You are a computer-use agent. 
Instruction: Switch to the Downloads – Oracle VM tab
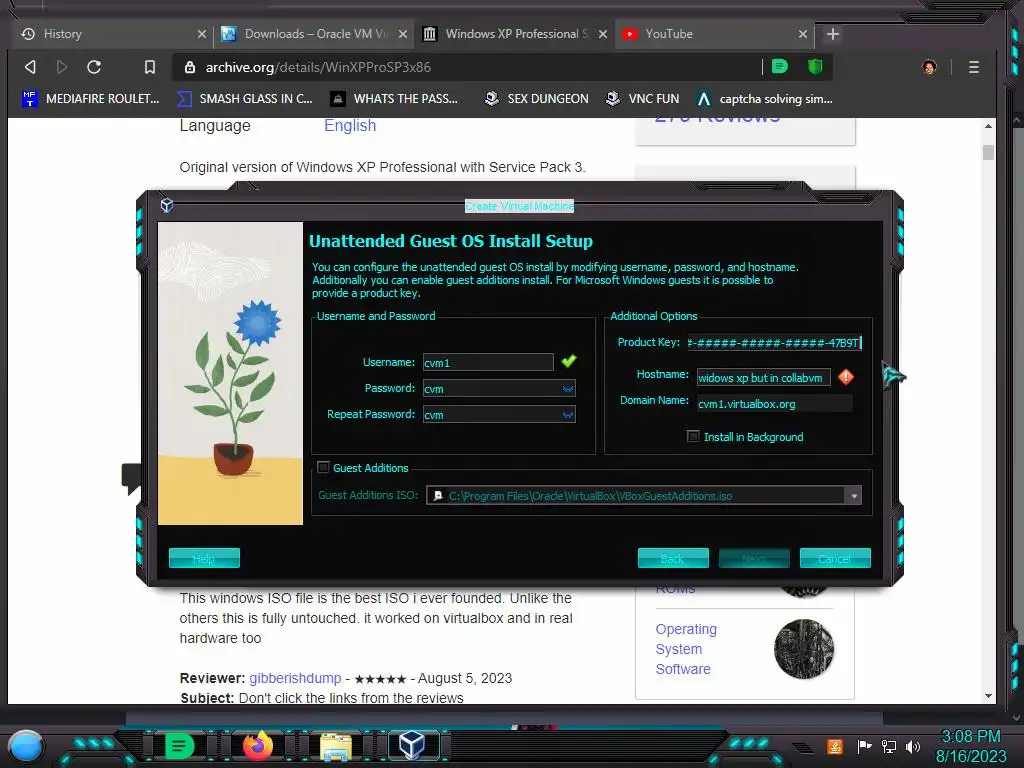pyautogui.click(x=314, y=34)
